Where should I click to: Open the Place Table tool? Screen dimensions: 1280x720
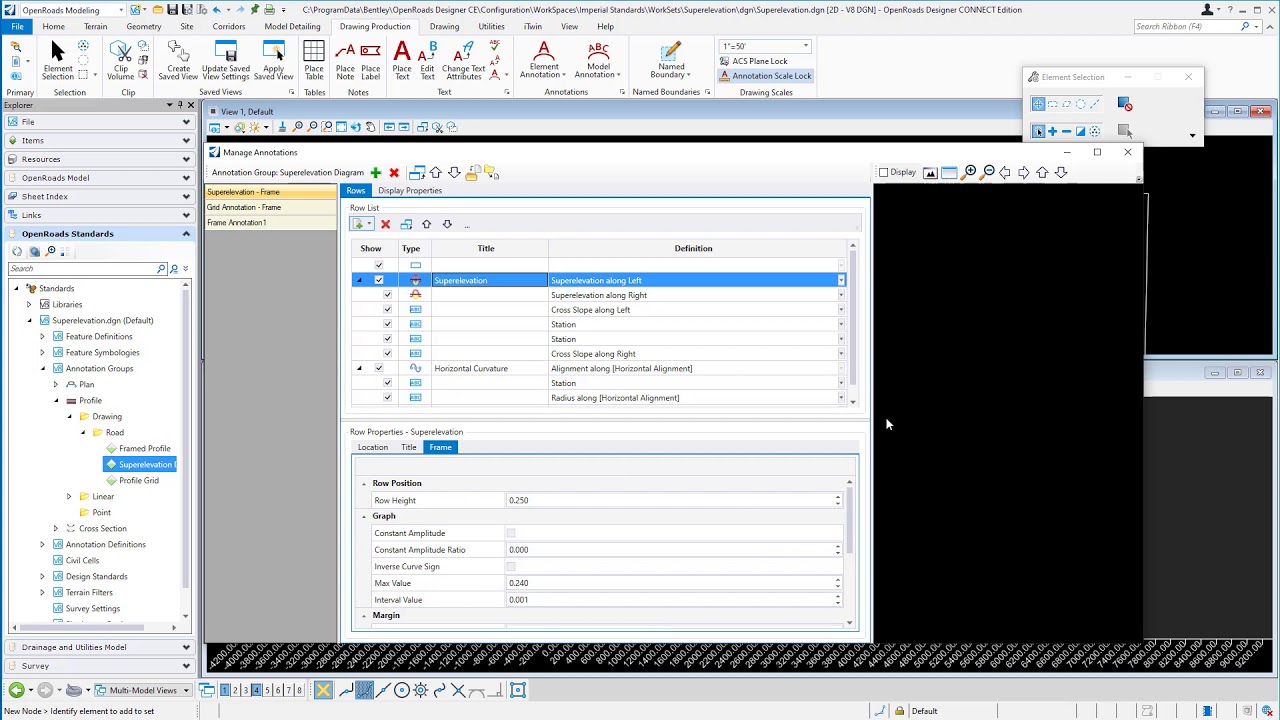[x=314, y=61]
